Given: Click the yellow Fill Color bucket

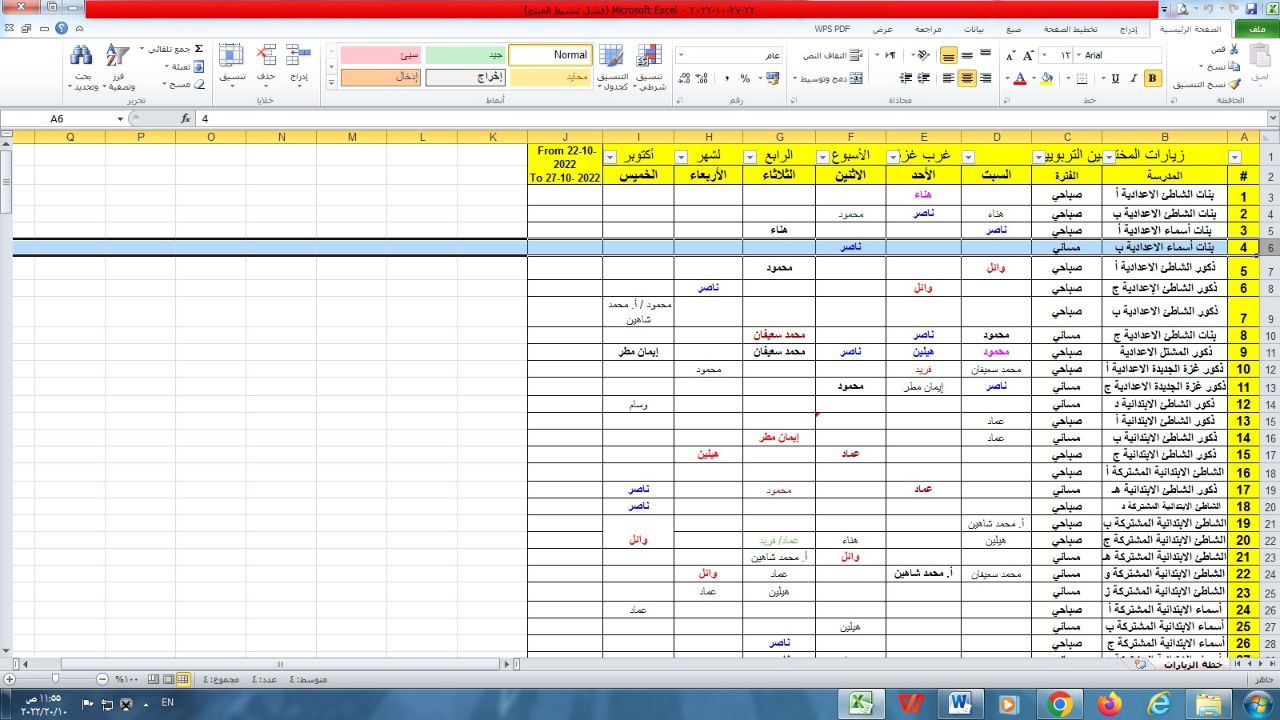Looking at the screenshot, I should [x=1047, y=78].
